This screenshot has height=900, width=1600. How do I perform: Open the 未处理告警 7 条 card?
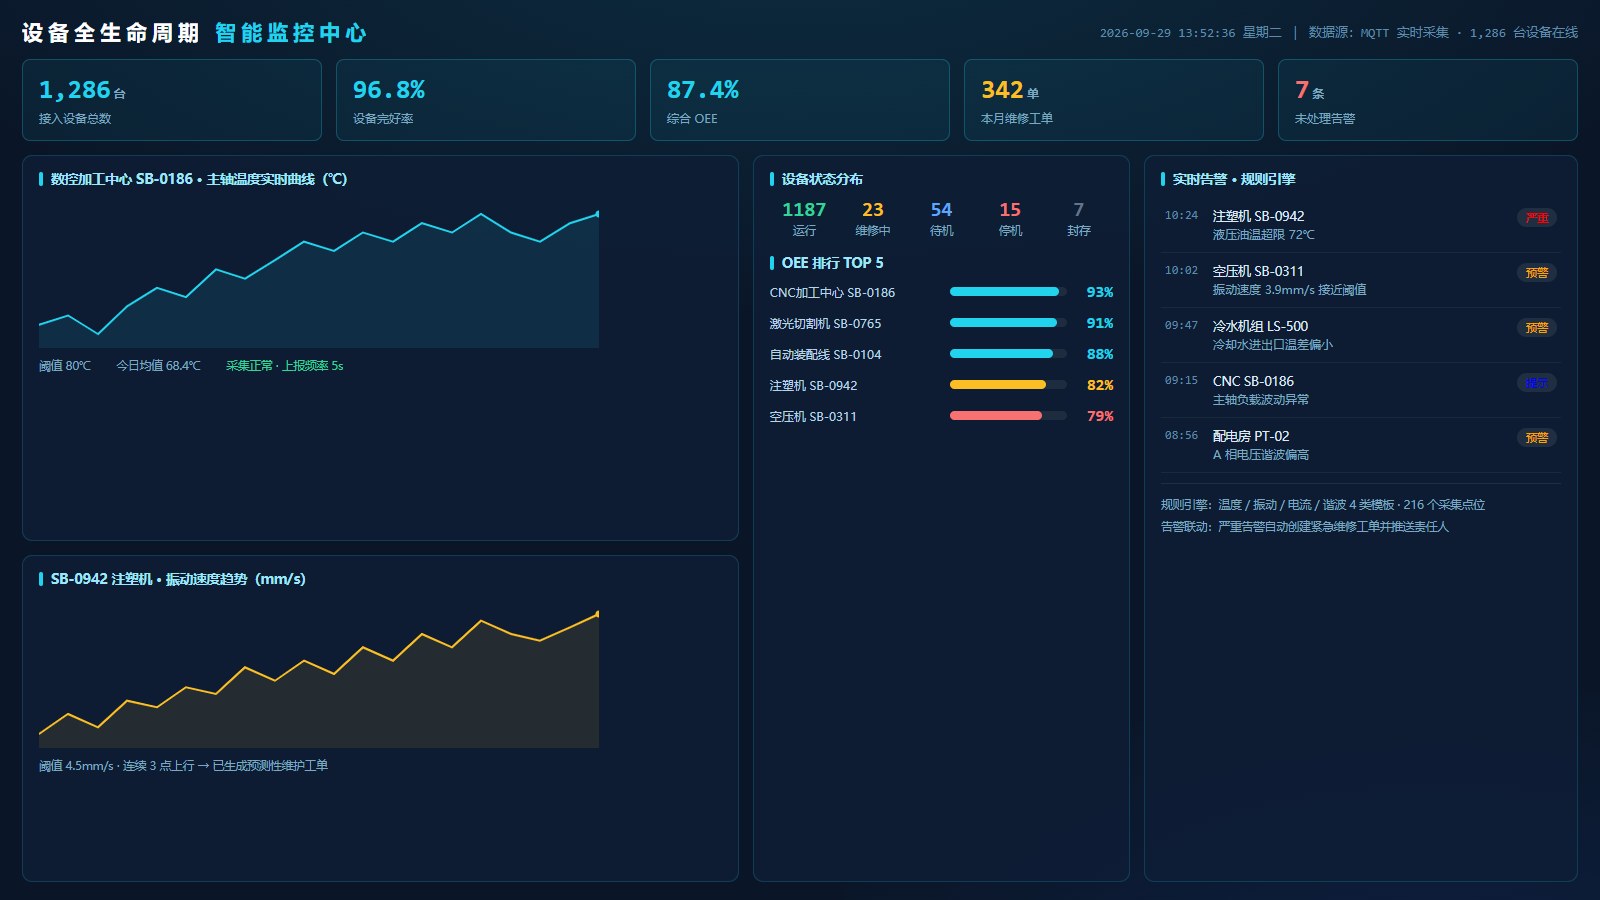click(x=1428, y=100)
